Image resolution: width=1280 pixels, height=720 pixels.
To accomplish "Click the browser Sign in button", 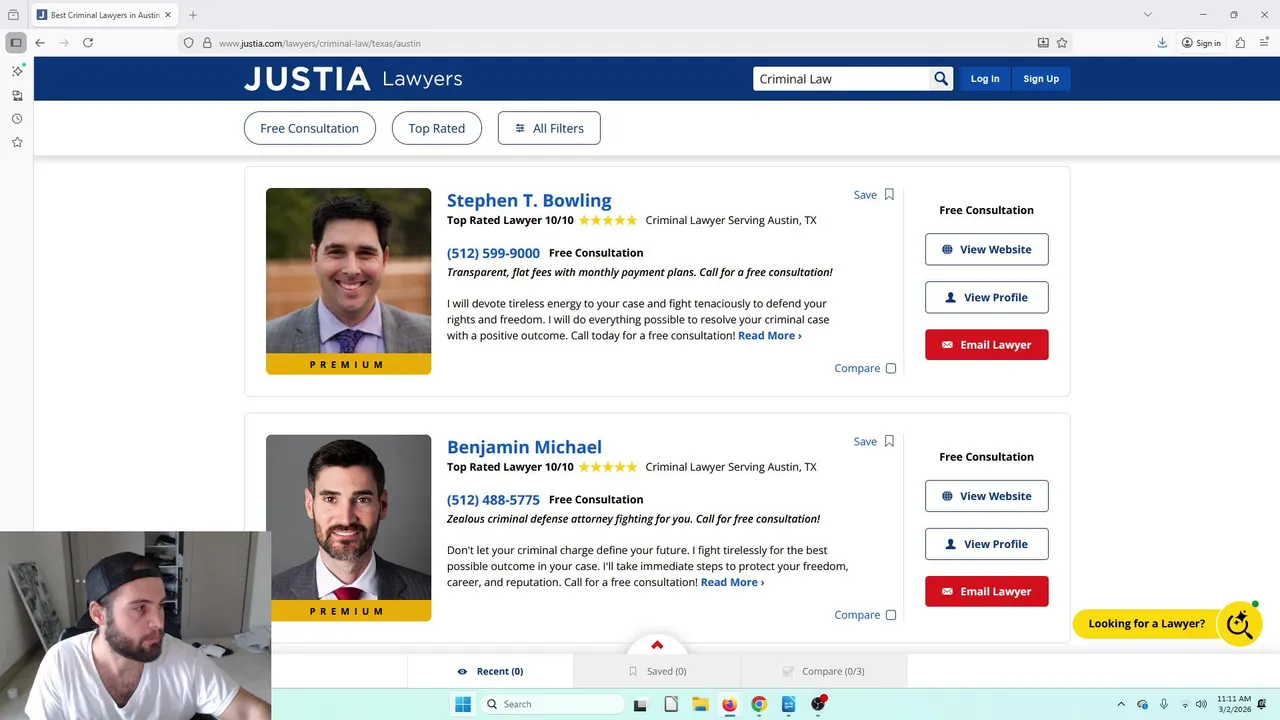I will pos(1201,43).
